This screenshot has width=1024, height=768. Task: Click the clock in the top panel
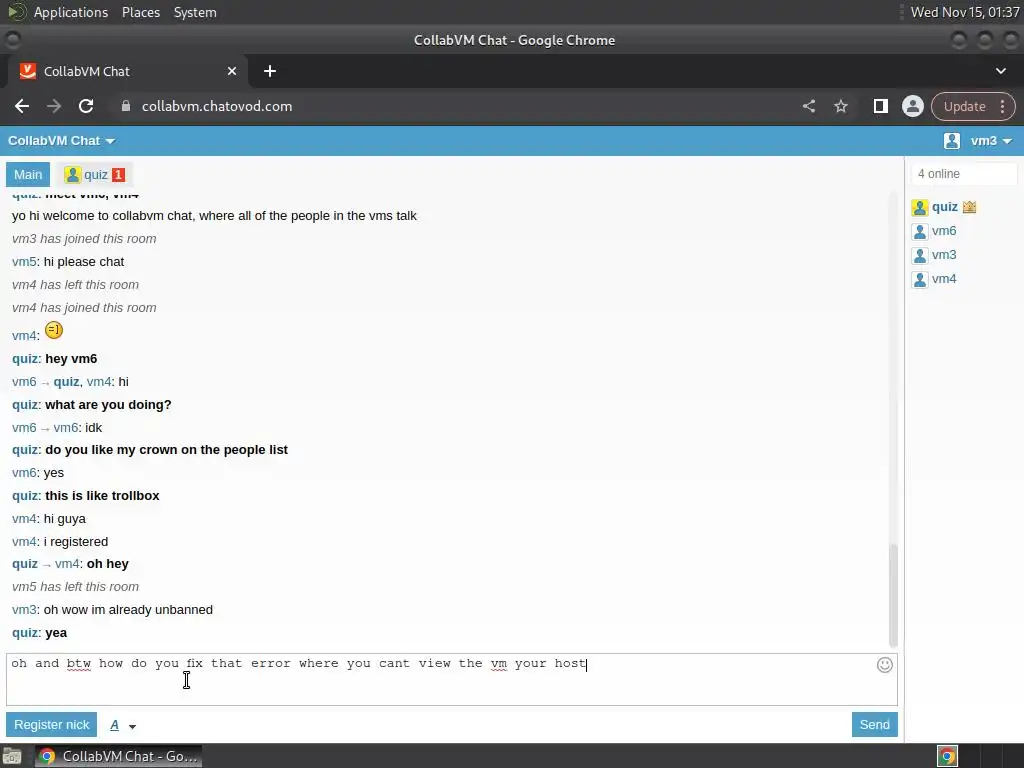pyautogui.click(x=965, y=12)
